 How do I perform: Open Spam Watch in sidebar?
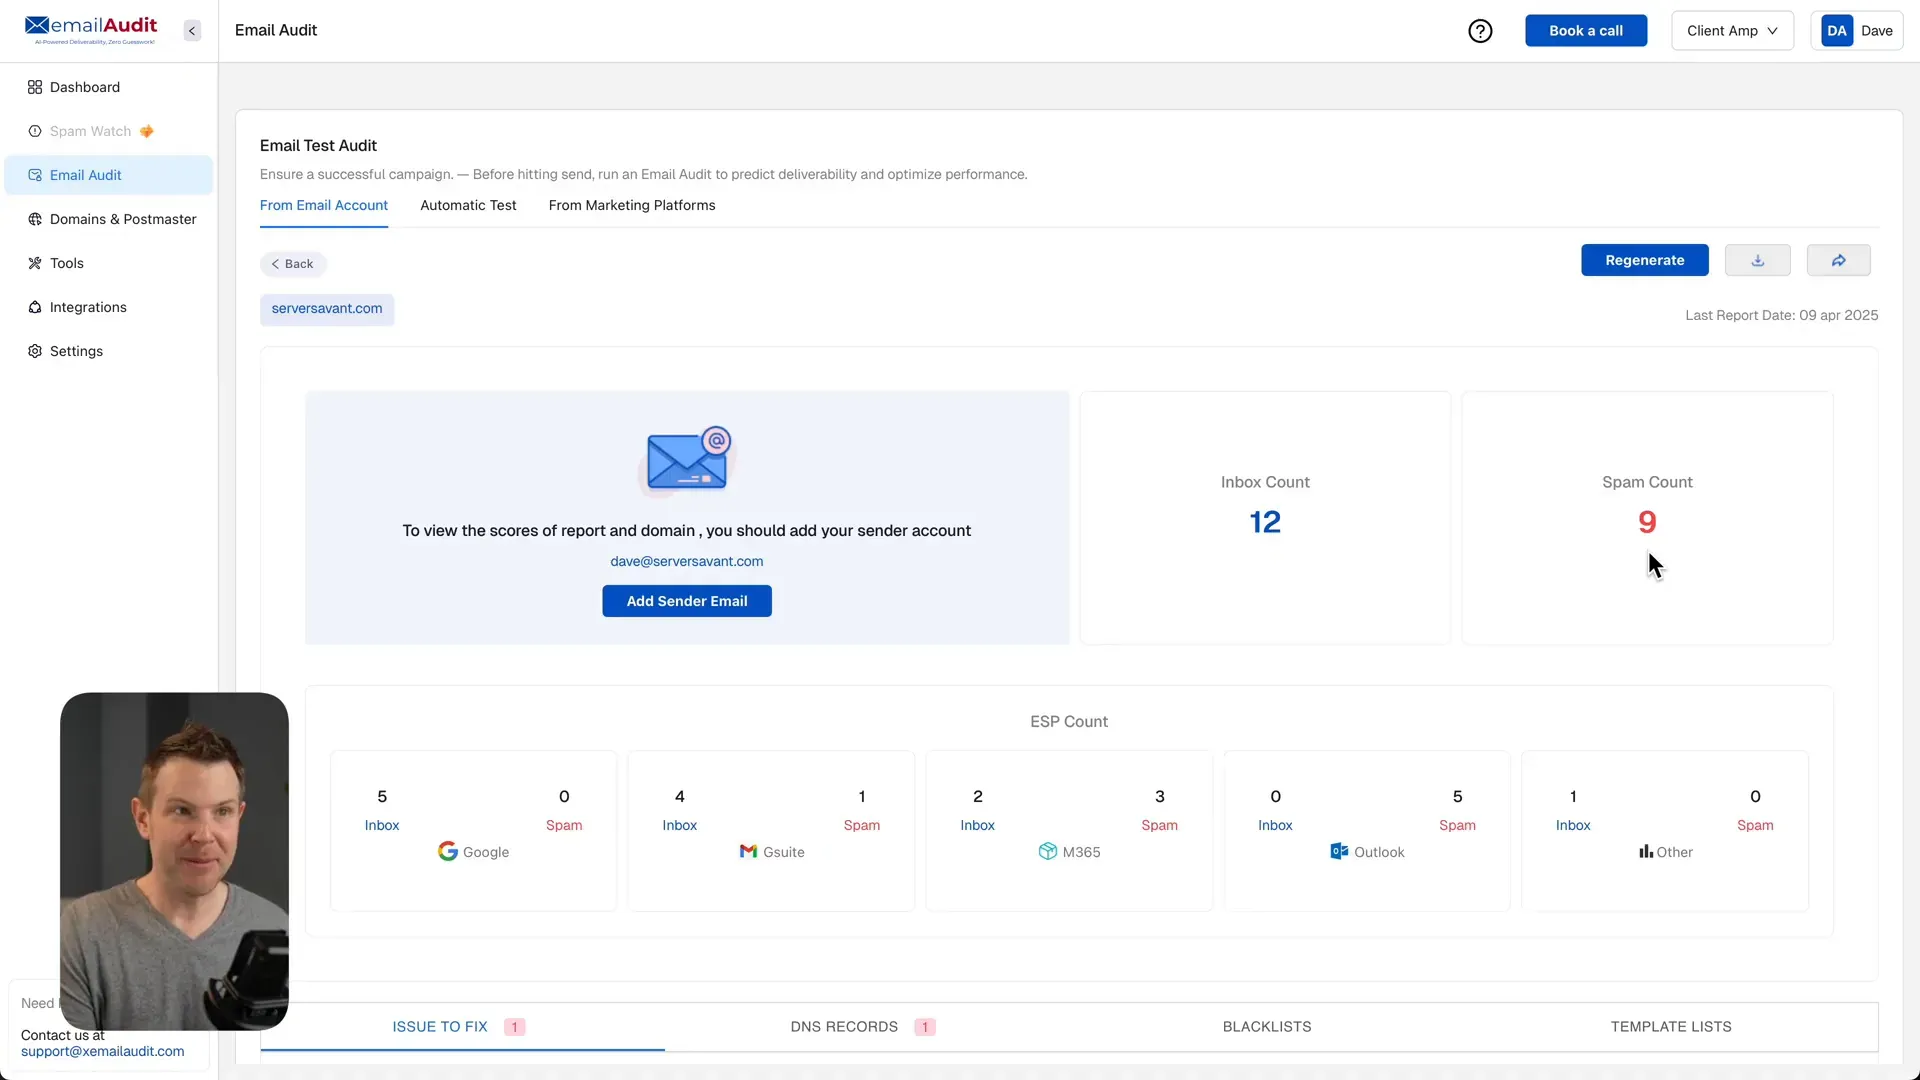tap(109, 131)
